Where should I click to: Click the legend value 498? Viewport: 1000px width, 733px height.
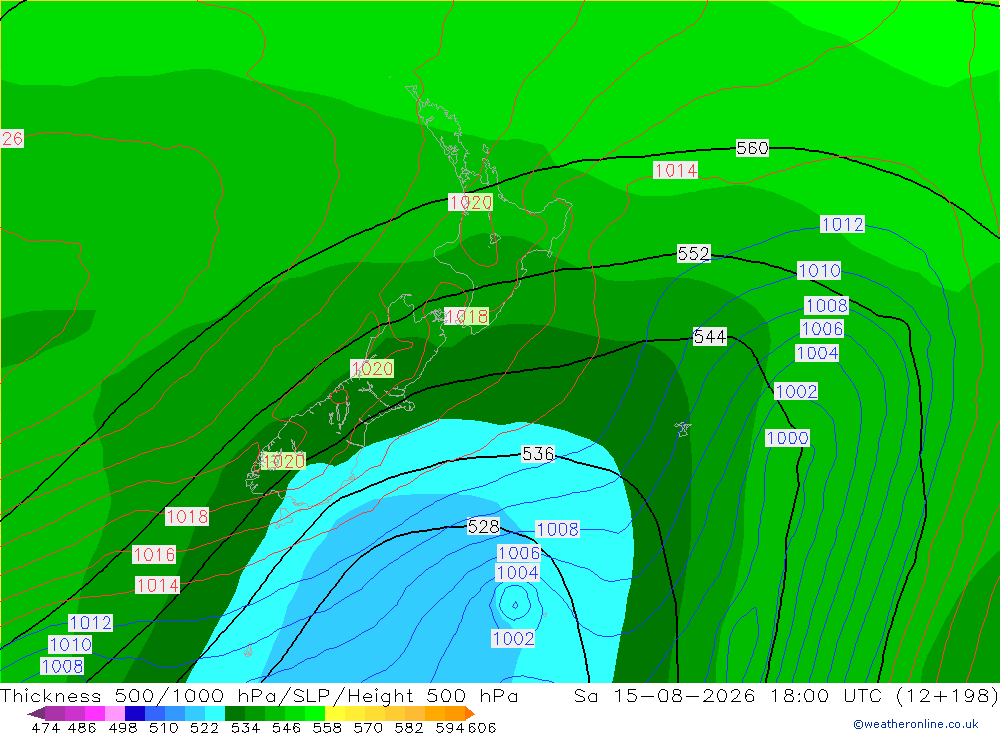pyautogui.click(x=123, y=727)
